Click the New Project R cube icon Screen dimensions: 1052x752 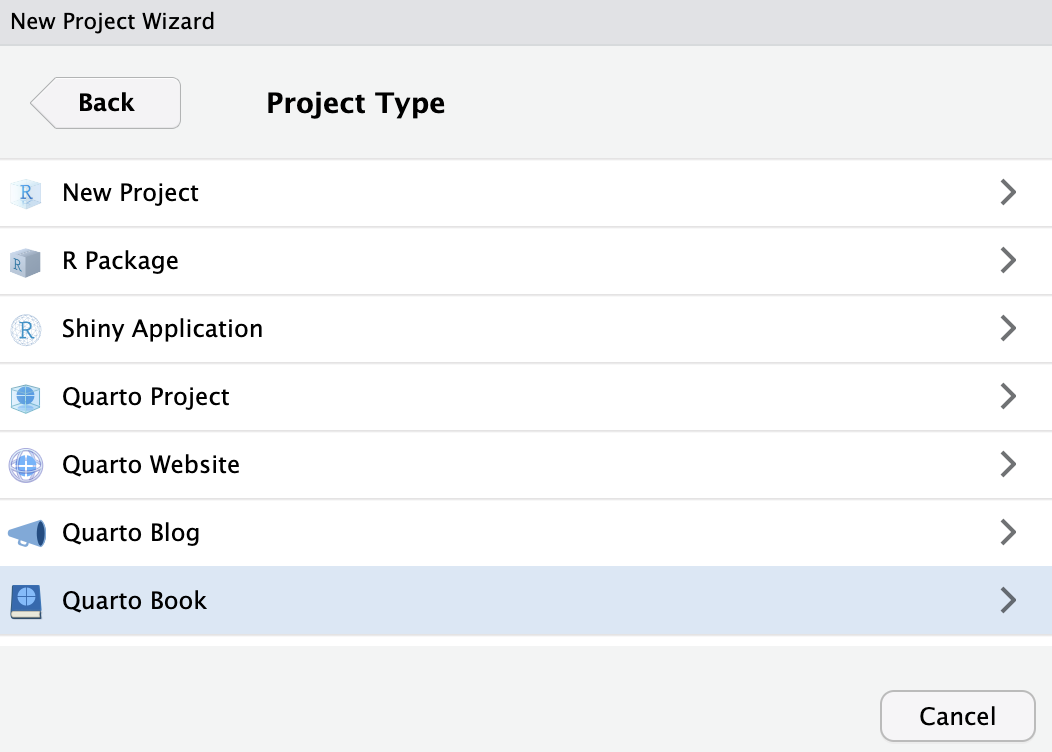(26, 193)
